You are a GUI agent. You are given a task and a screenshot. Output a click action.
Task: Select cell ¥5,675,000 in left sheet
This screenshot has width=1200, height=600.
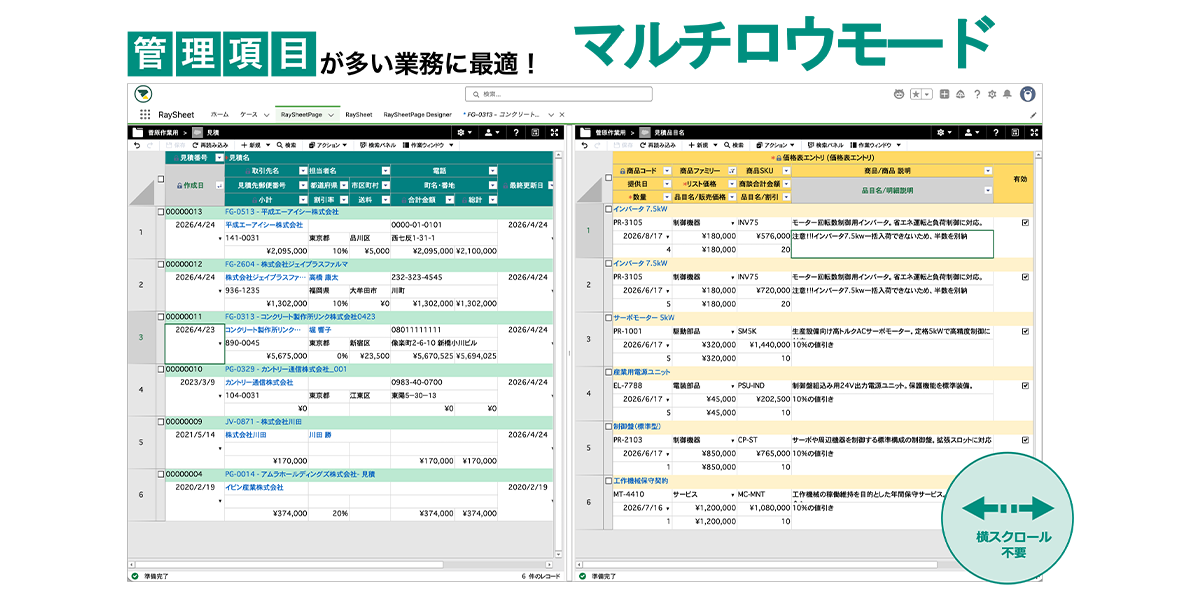click(x=266, y=355)
